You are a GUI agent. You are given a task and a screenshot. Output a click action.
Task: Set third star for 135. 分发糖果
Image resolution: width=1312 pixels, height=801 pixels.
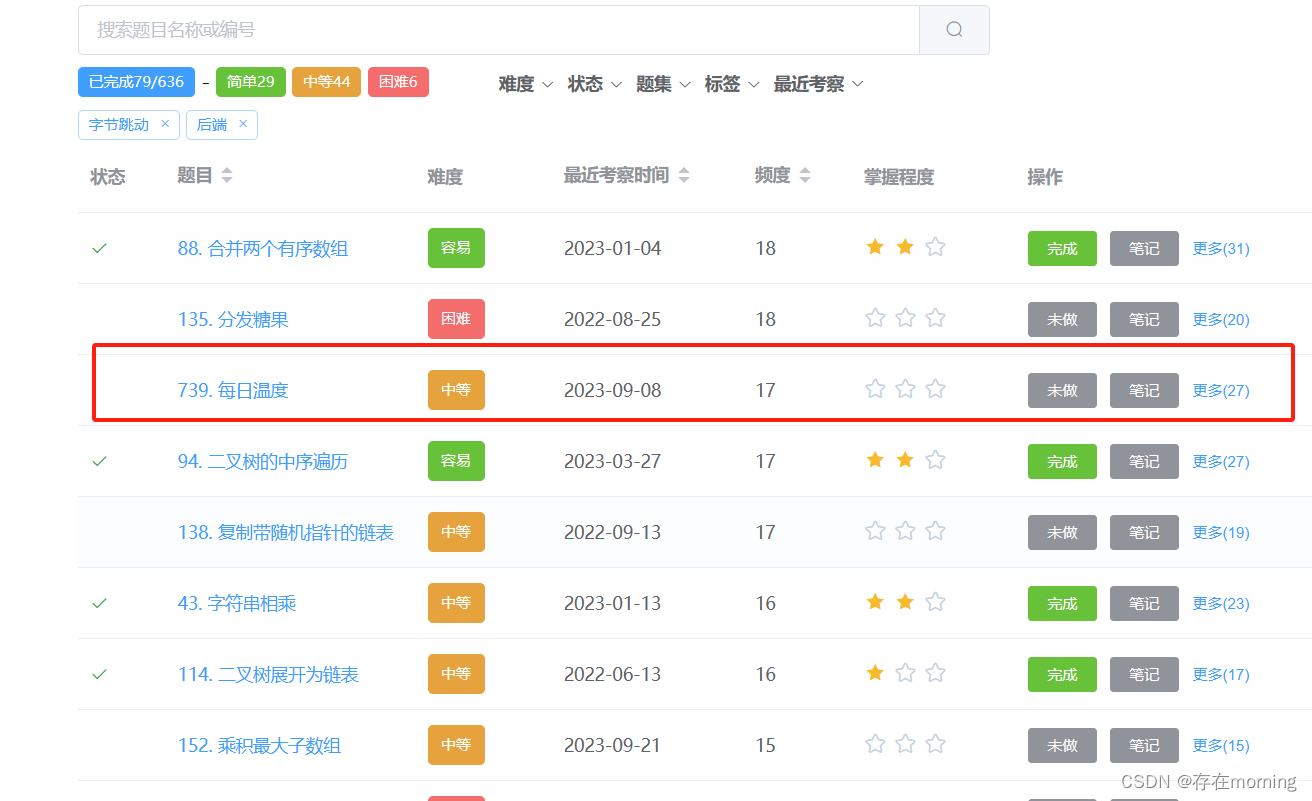tap(935, 318)
